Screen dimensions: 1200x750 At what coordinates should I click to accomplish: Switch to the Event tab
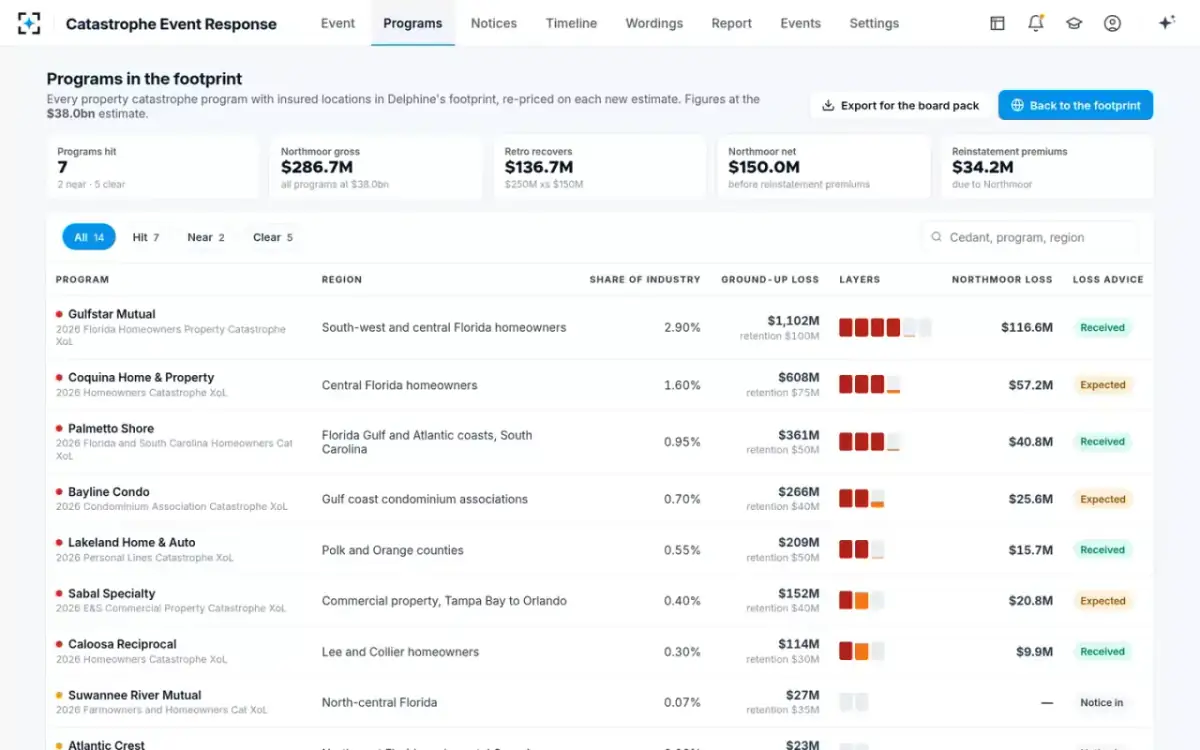point(338,23)
